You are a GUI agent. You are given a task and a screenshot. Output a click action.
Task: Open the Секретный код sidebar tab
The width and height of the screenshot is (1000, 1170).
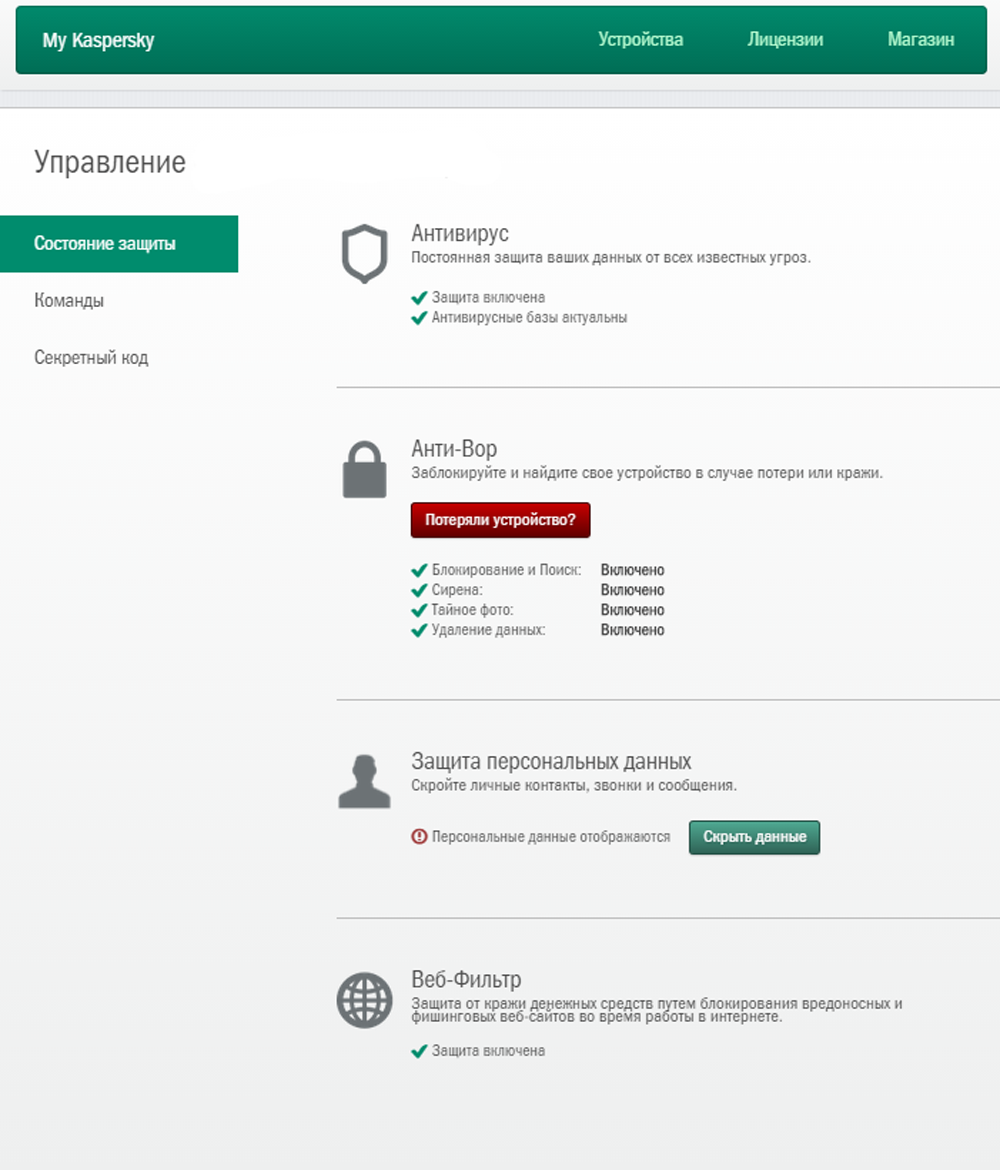pos(91,357)
